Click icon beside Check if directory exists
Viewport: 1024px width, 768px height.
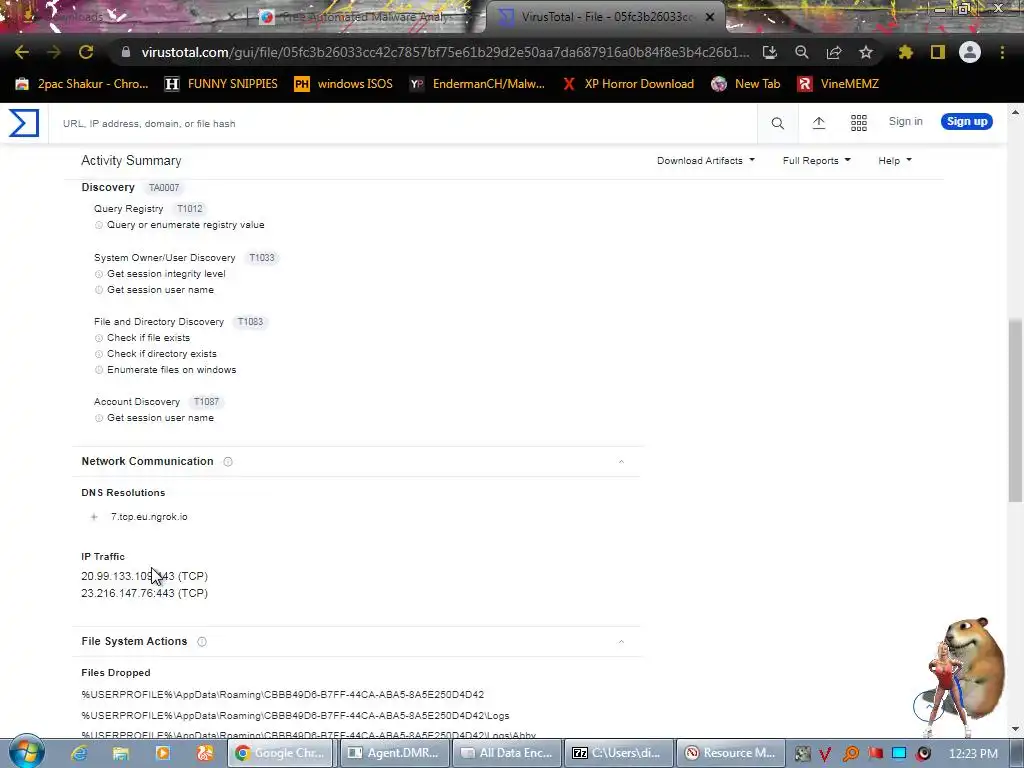[x=99, y=354]
